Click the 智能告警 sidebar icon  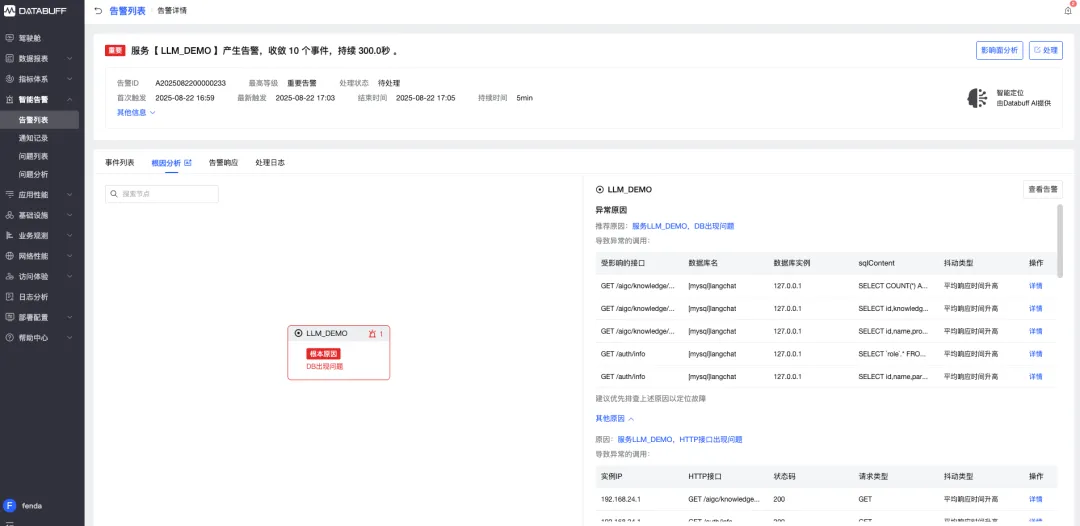[9, 99]
